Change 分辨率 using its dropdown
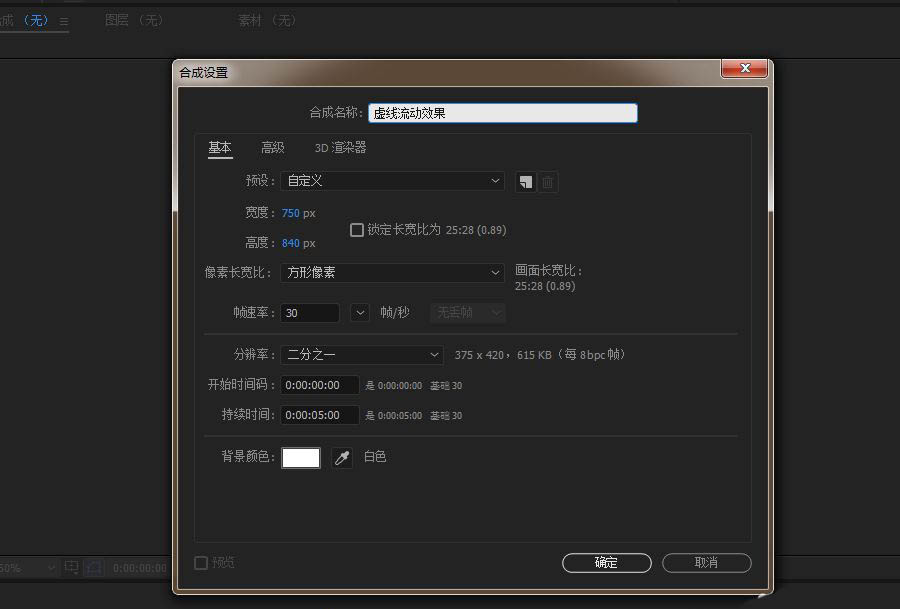This screenshot has height=609, width=900. click(361, 354)
